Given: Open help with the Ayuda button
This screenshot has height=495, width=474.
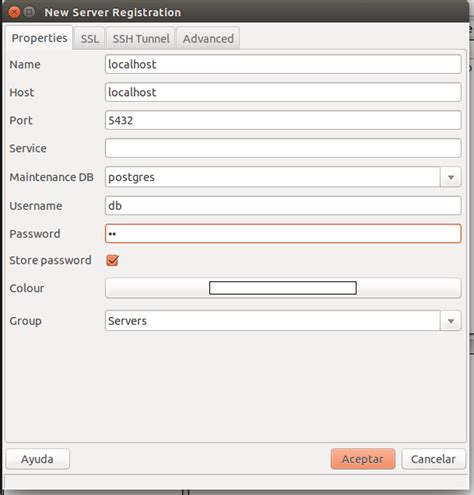Looking at the screenshot, I should 37,459.
